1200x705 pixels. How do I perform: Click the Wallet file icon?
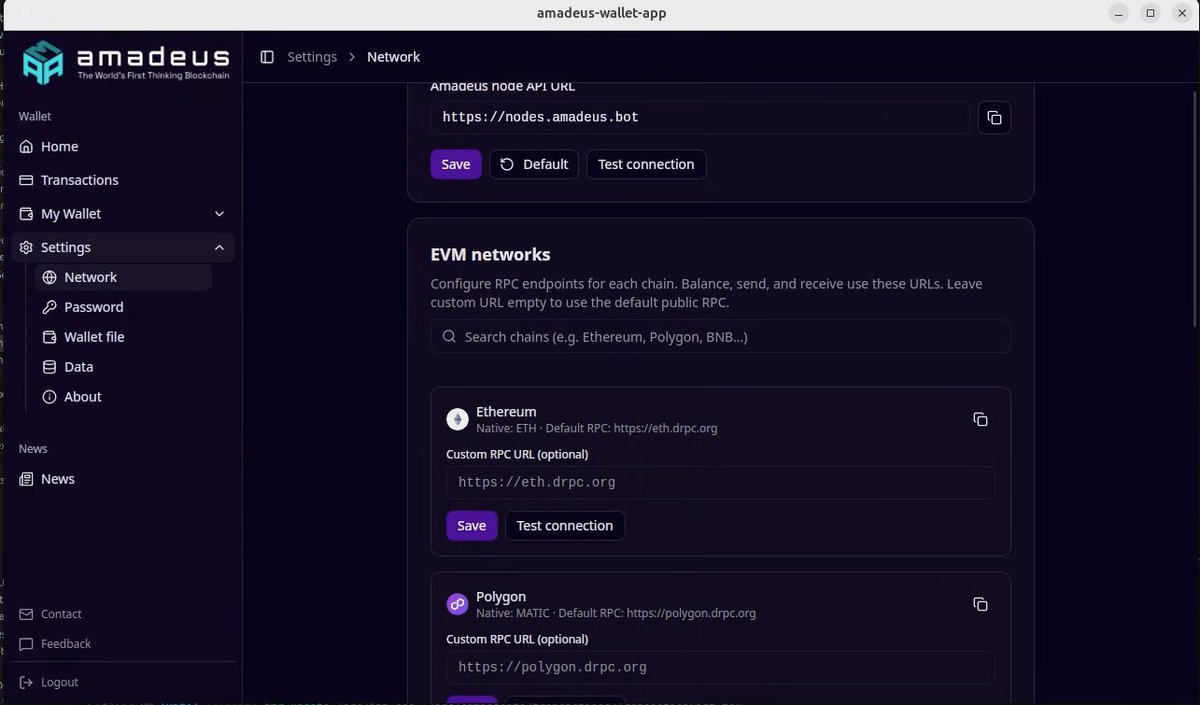point(50,337)
